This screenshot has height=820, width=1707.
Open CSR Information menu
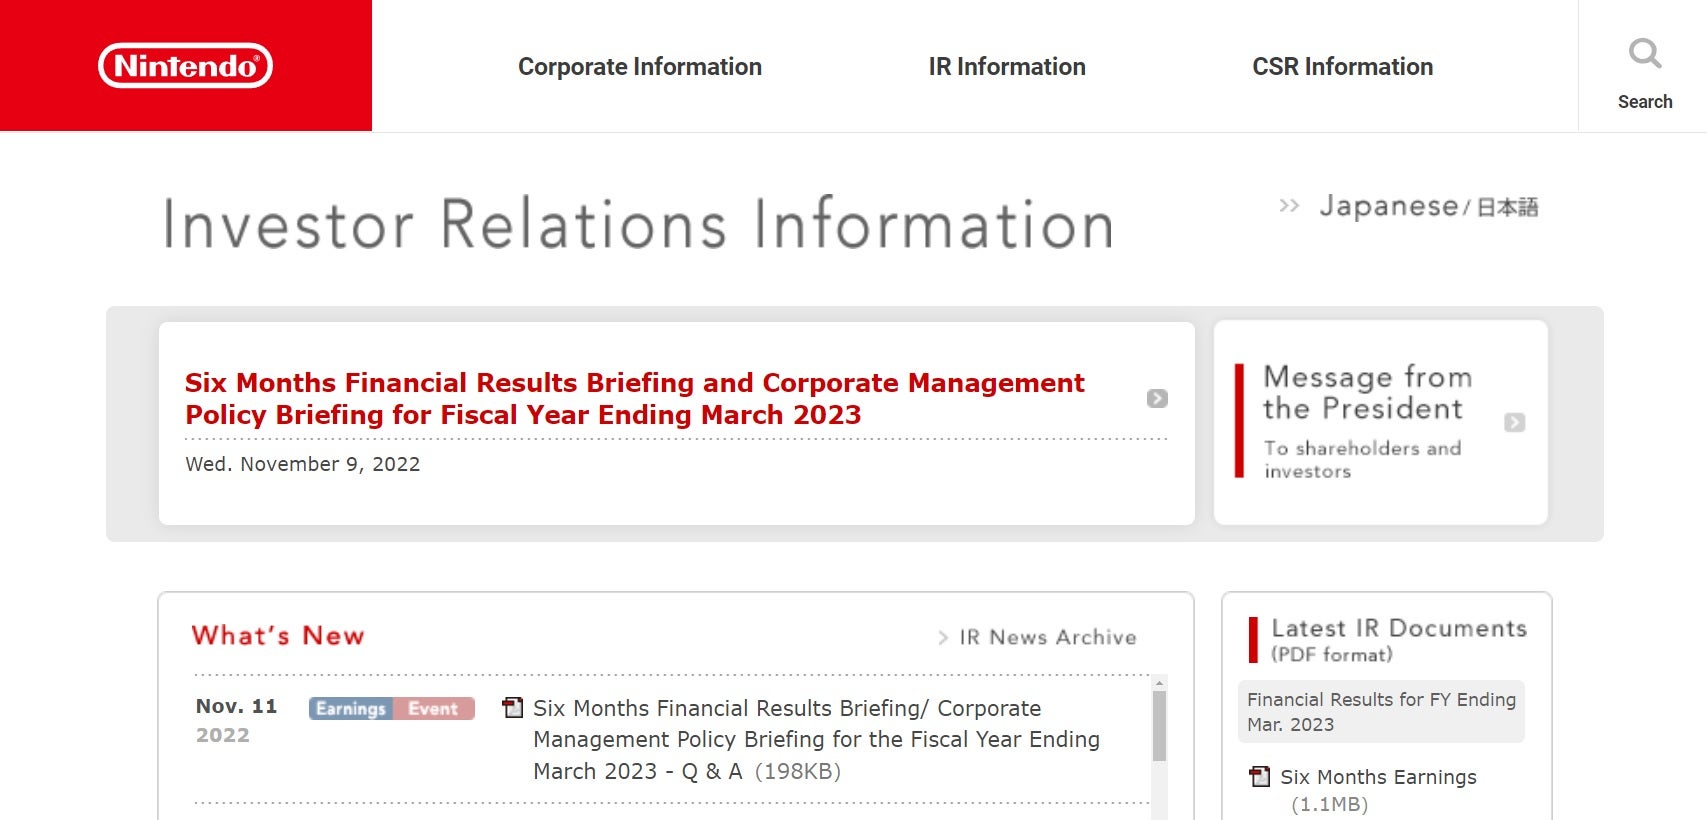coord(1342,67)
